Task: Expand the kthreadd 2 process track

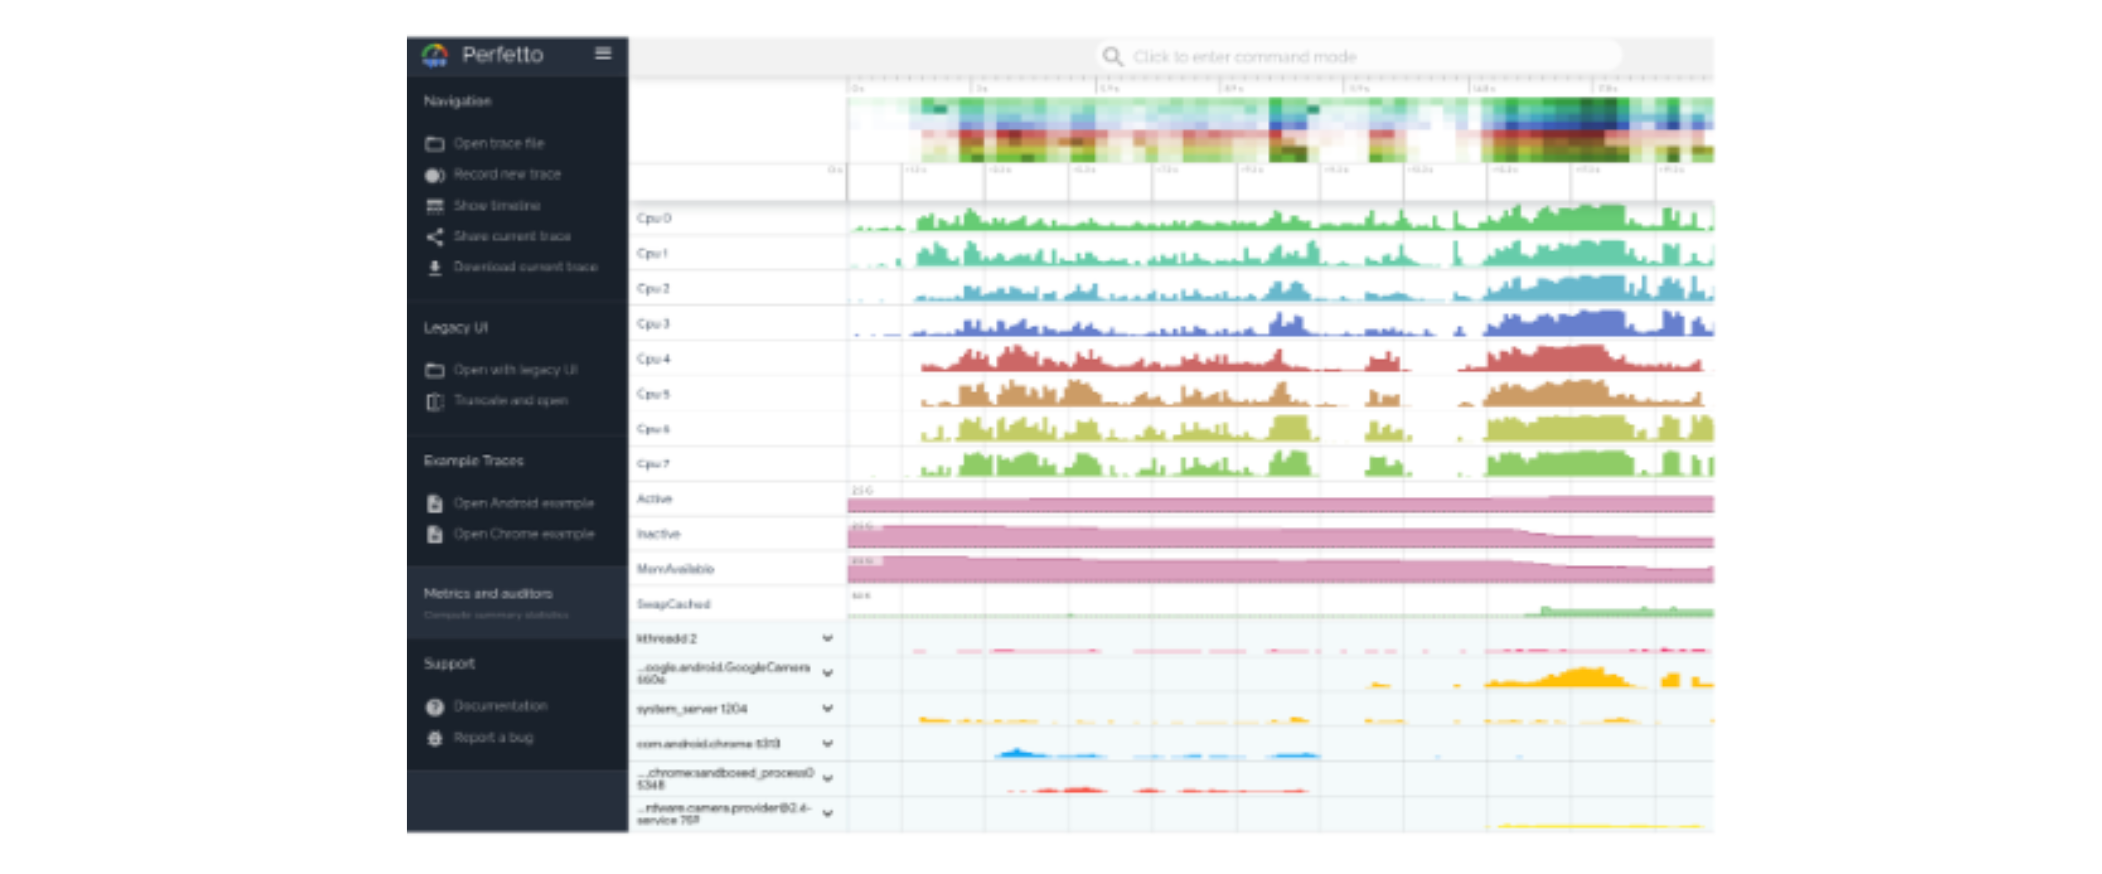Action: click(x=827, y=638)
